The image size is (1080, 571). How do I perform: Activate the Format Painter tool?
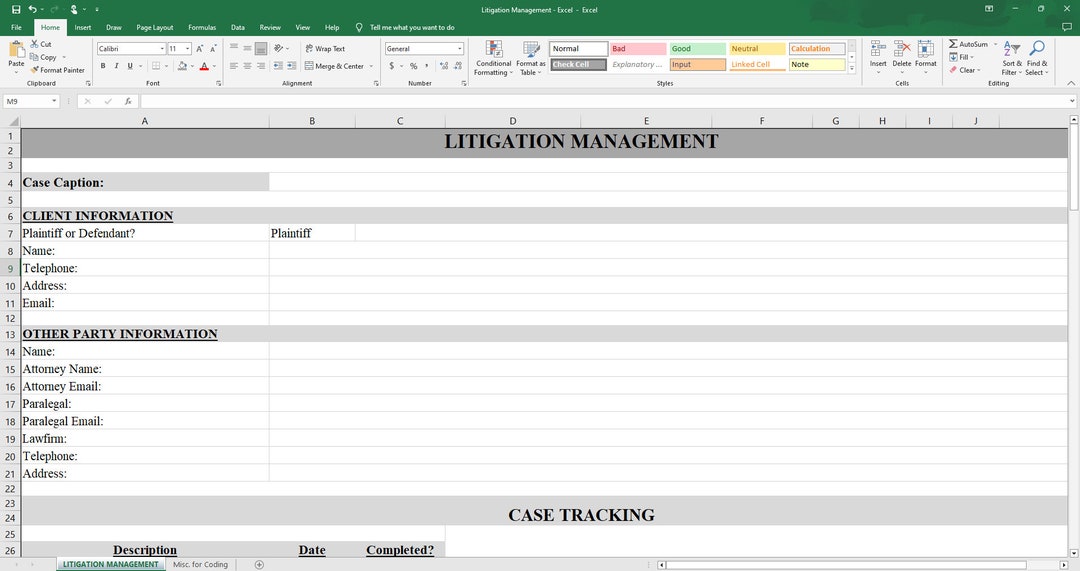tap(57, 70)
